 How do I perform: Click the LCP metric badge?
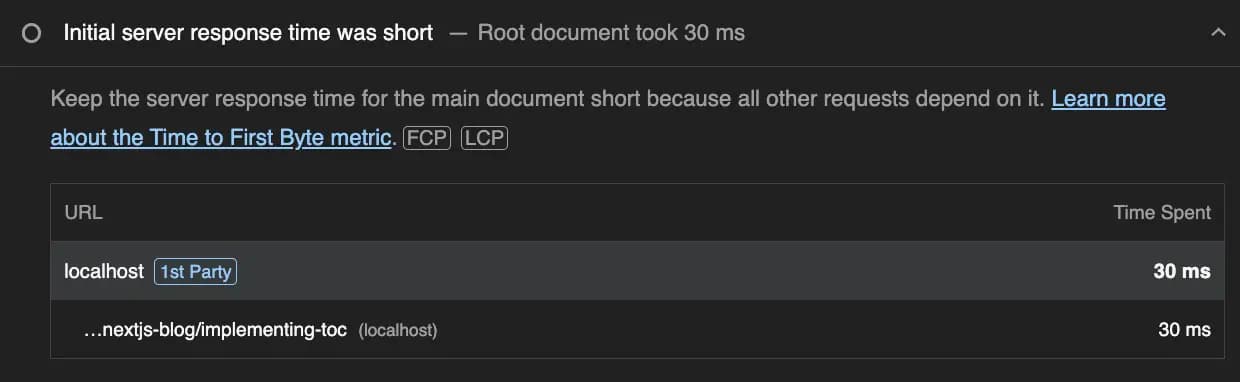click(485, 138)
